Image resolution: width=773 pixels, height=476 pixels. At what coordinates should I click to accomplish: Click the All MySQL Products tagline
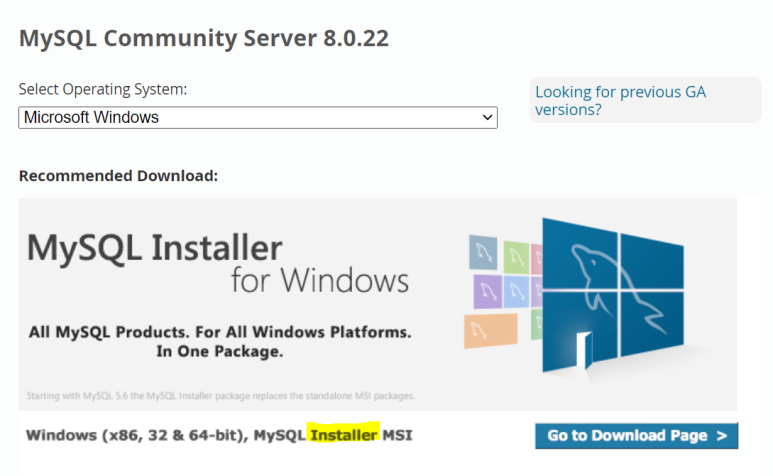(x=220, y=341)
